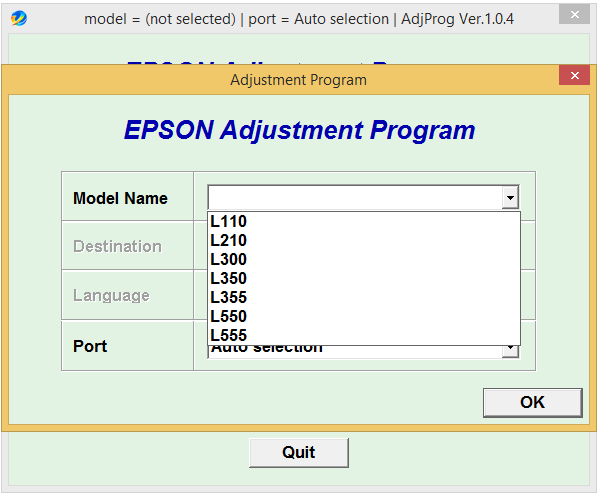
Task: Confirm selection with the OK button
Action: 533,403
